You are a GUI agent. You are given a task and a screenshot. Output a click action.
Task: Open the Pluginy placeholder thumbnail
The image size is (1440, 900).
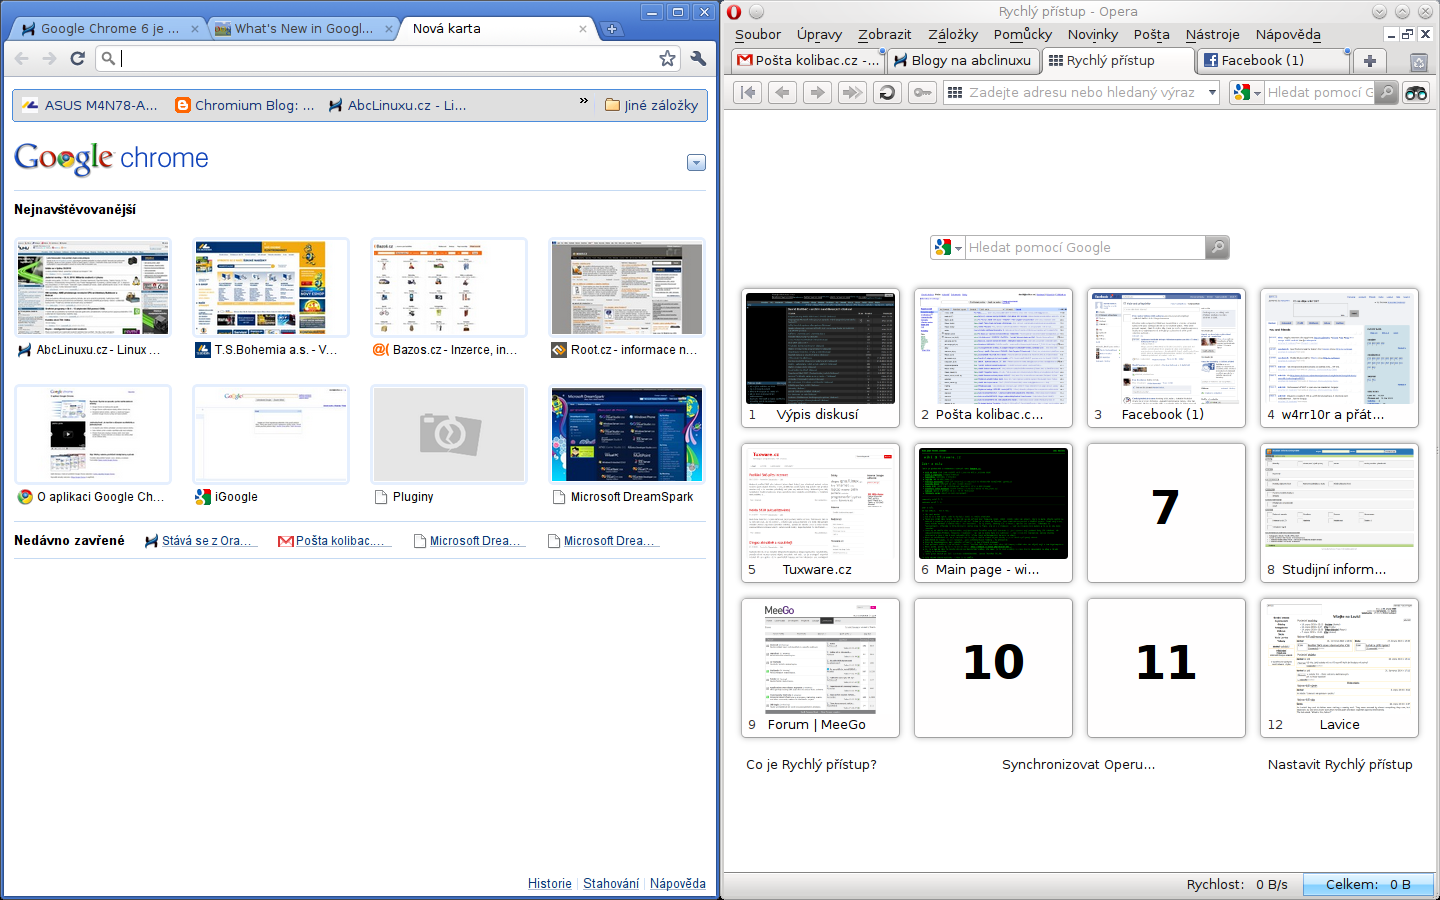[449, 434]
